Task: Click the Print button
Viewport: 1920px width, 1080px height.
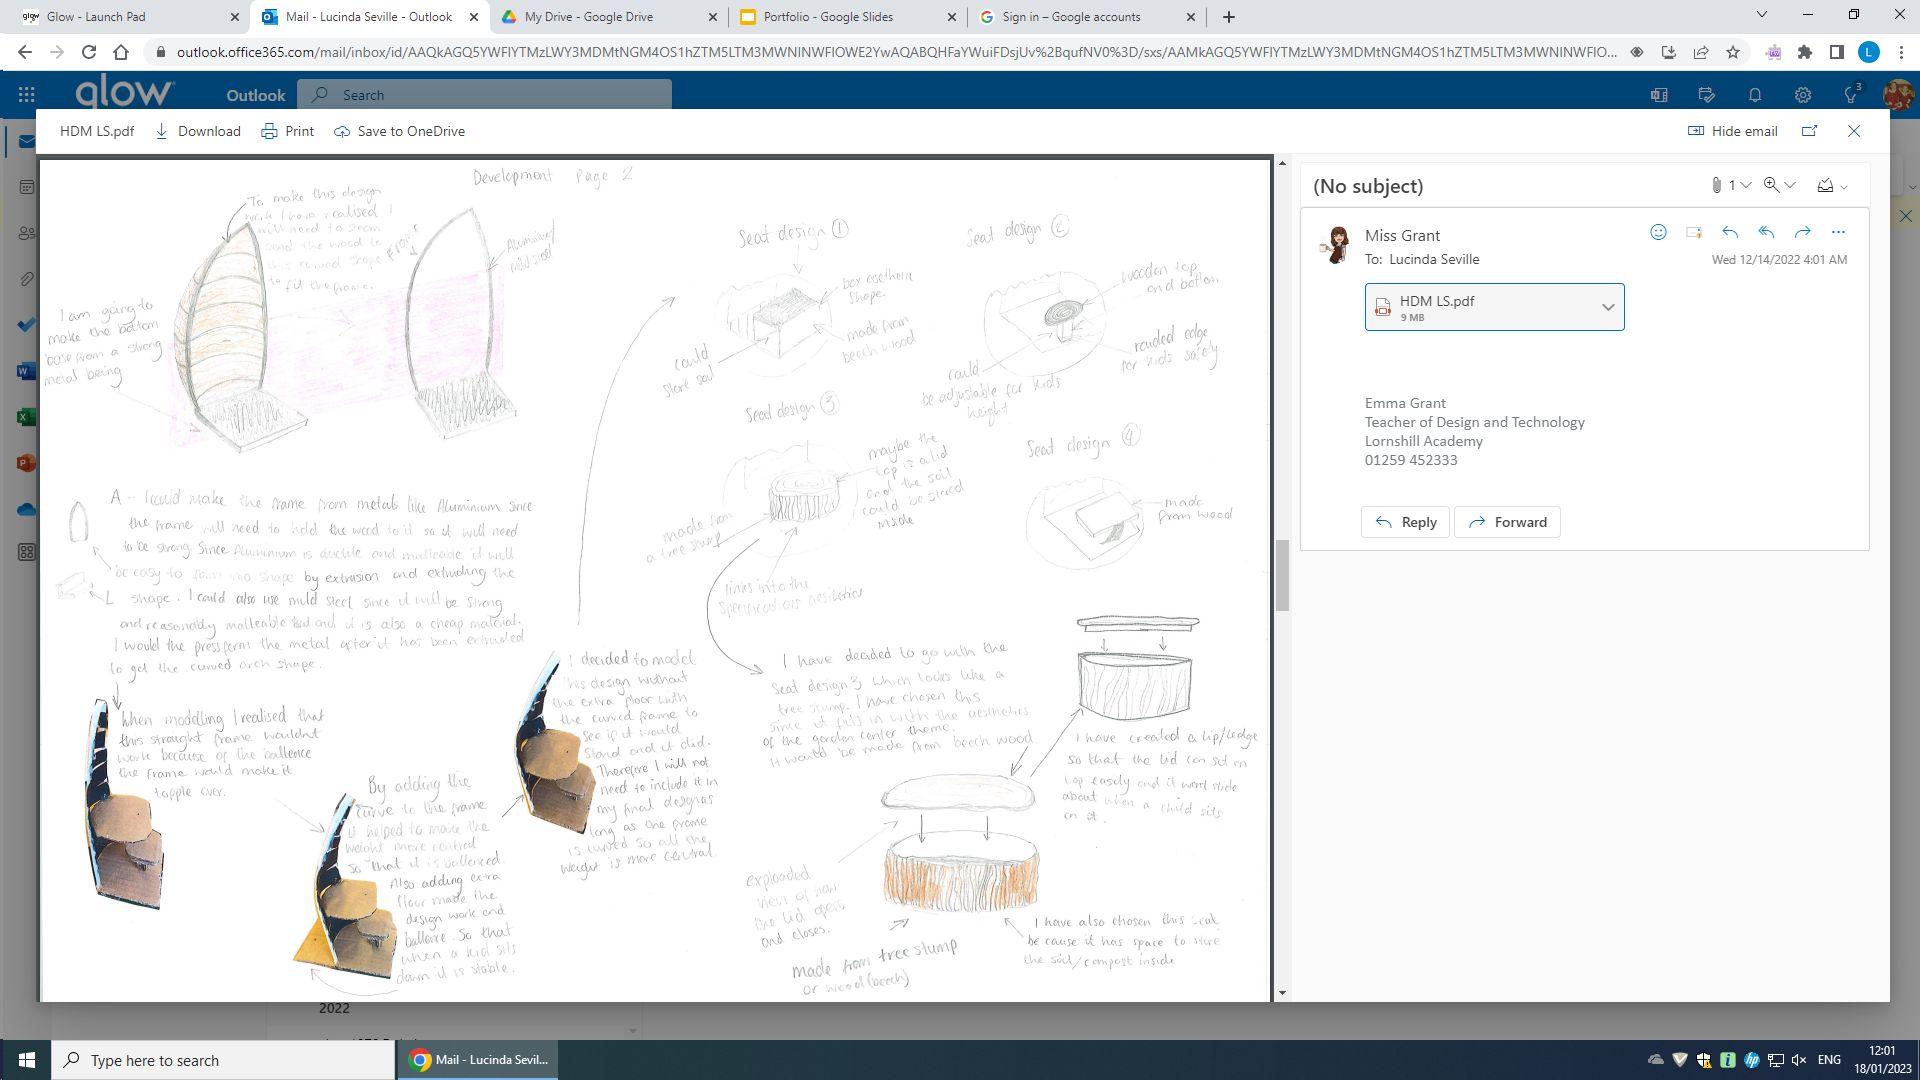Action: [288, 131]
